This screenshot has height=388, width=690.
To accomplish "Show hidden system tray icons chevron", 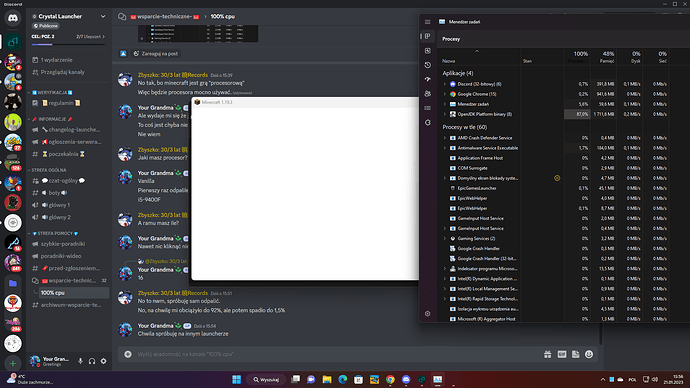I will click(x=602, y=380).
